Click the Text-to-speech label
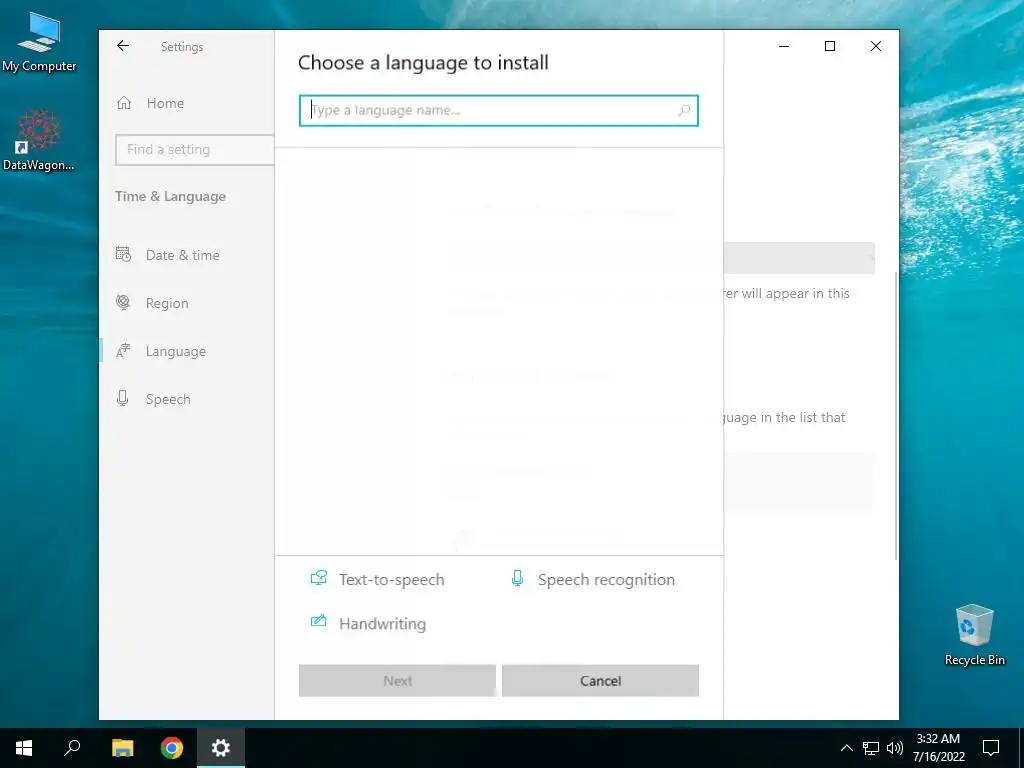This screenshot has width=1024, height=768. [391, 580]
